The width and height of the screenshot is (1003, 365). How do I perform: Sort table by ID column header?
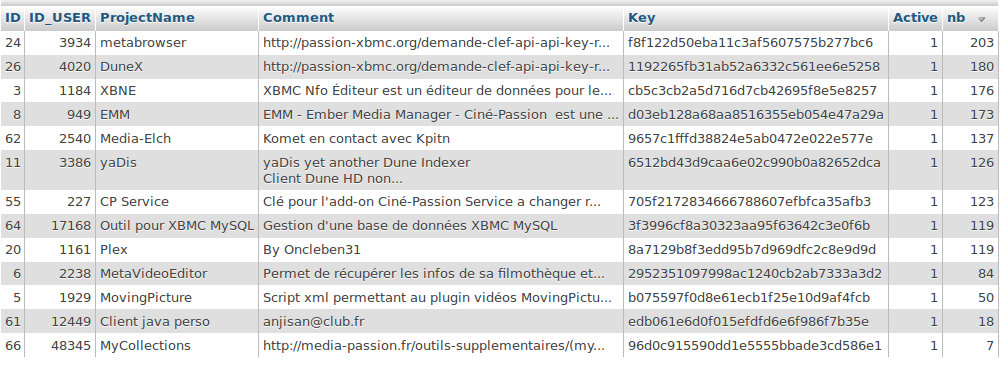click(x=13, y=18)
